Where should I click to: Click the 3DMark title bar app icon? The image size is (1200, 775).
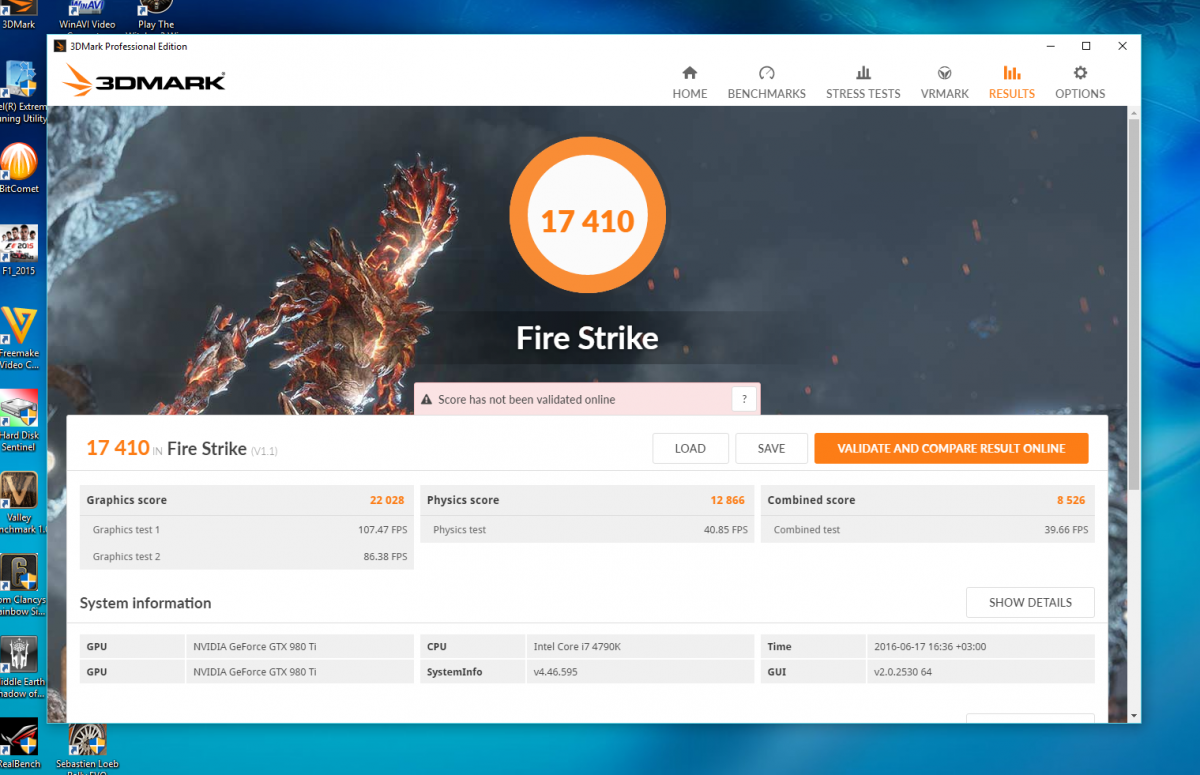[x=60, y=46]
